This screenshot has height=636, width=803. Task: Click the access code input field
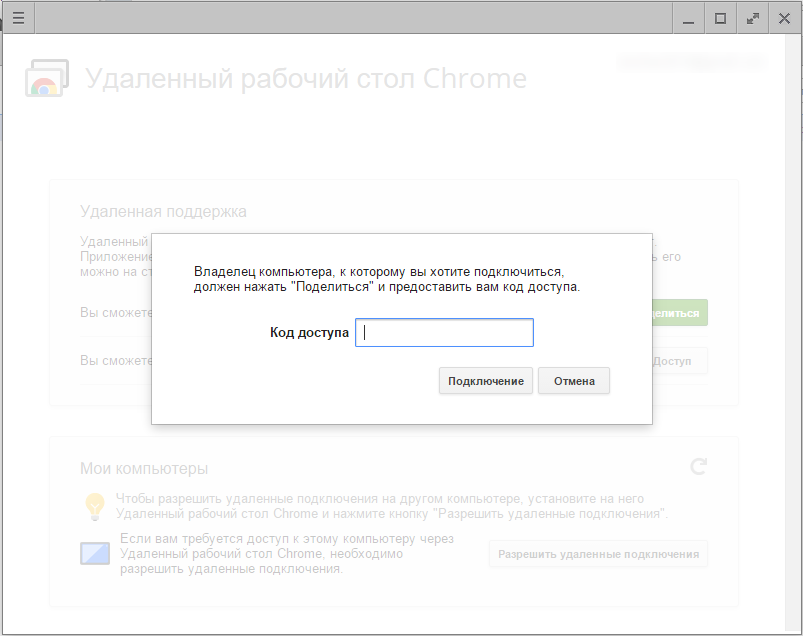pyautogui.click(x=444, y=332)
